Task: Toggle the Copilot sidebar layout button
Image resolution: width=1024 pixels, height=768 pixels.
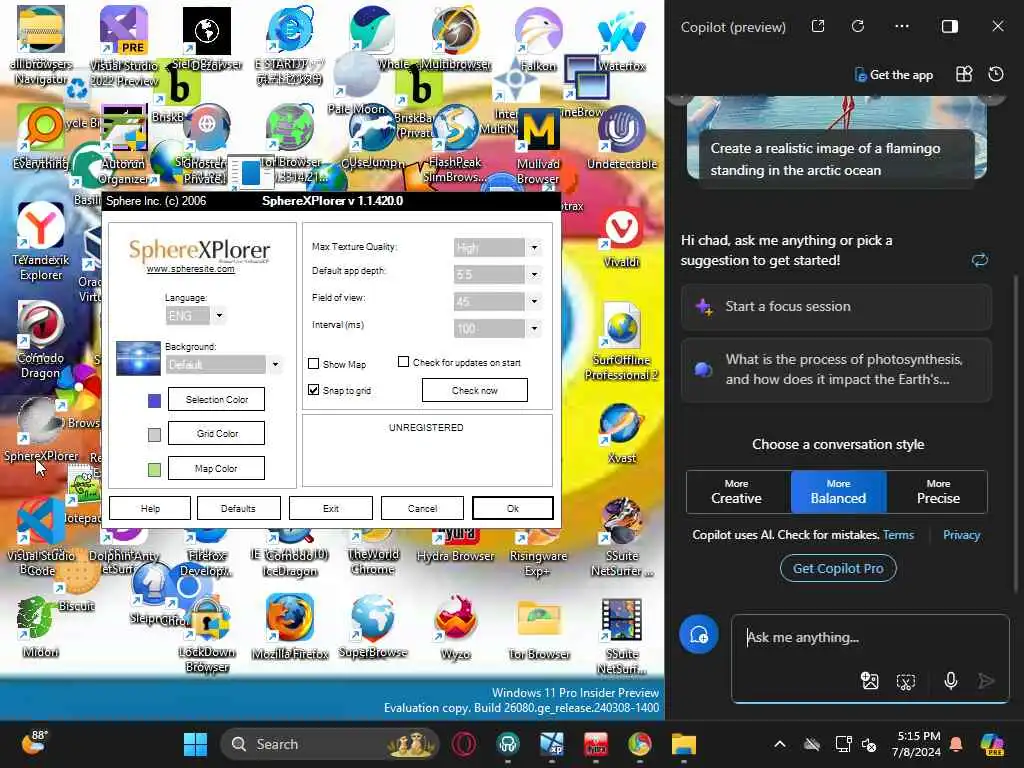Action: point(950,26)
